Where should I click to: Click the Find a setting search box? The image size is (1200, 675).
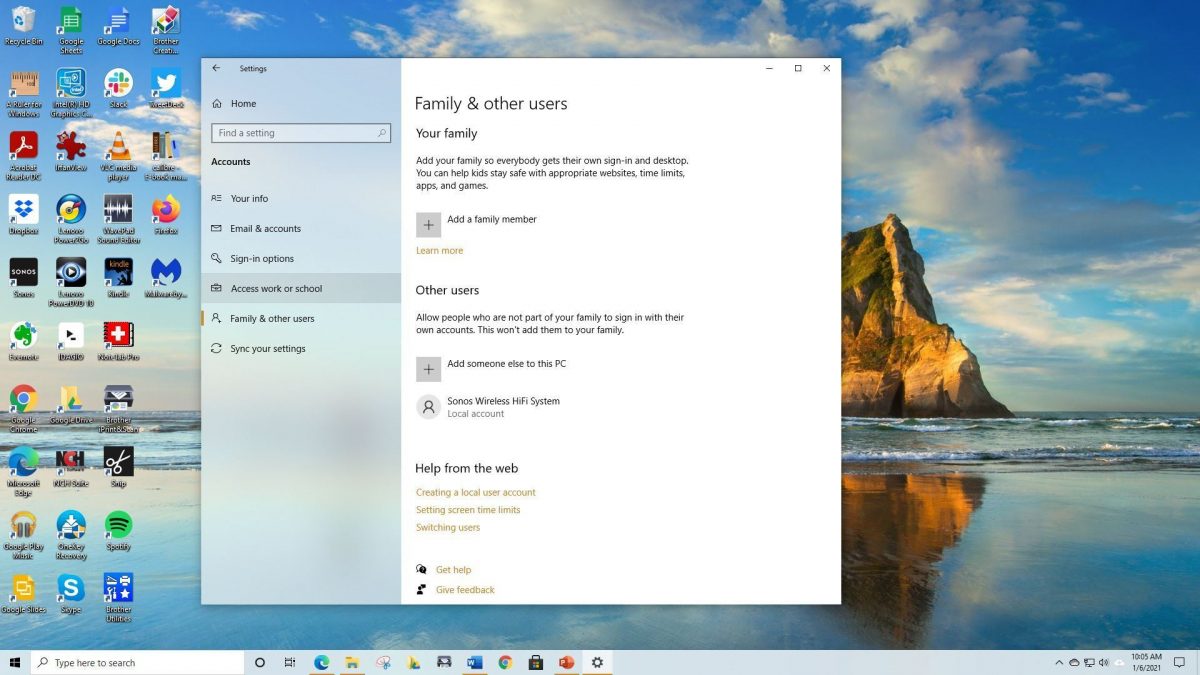pyautogui.click(x=296, y=133)
